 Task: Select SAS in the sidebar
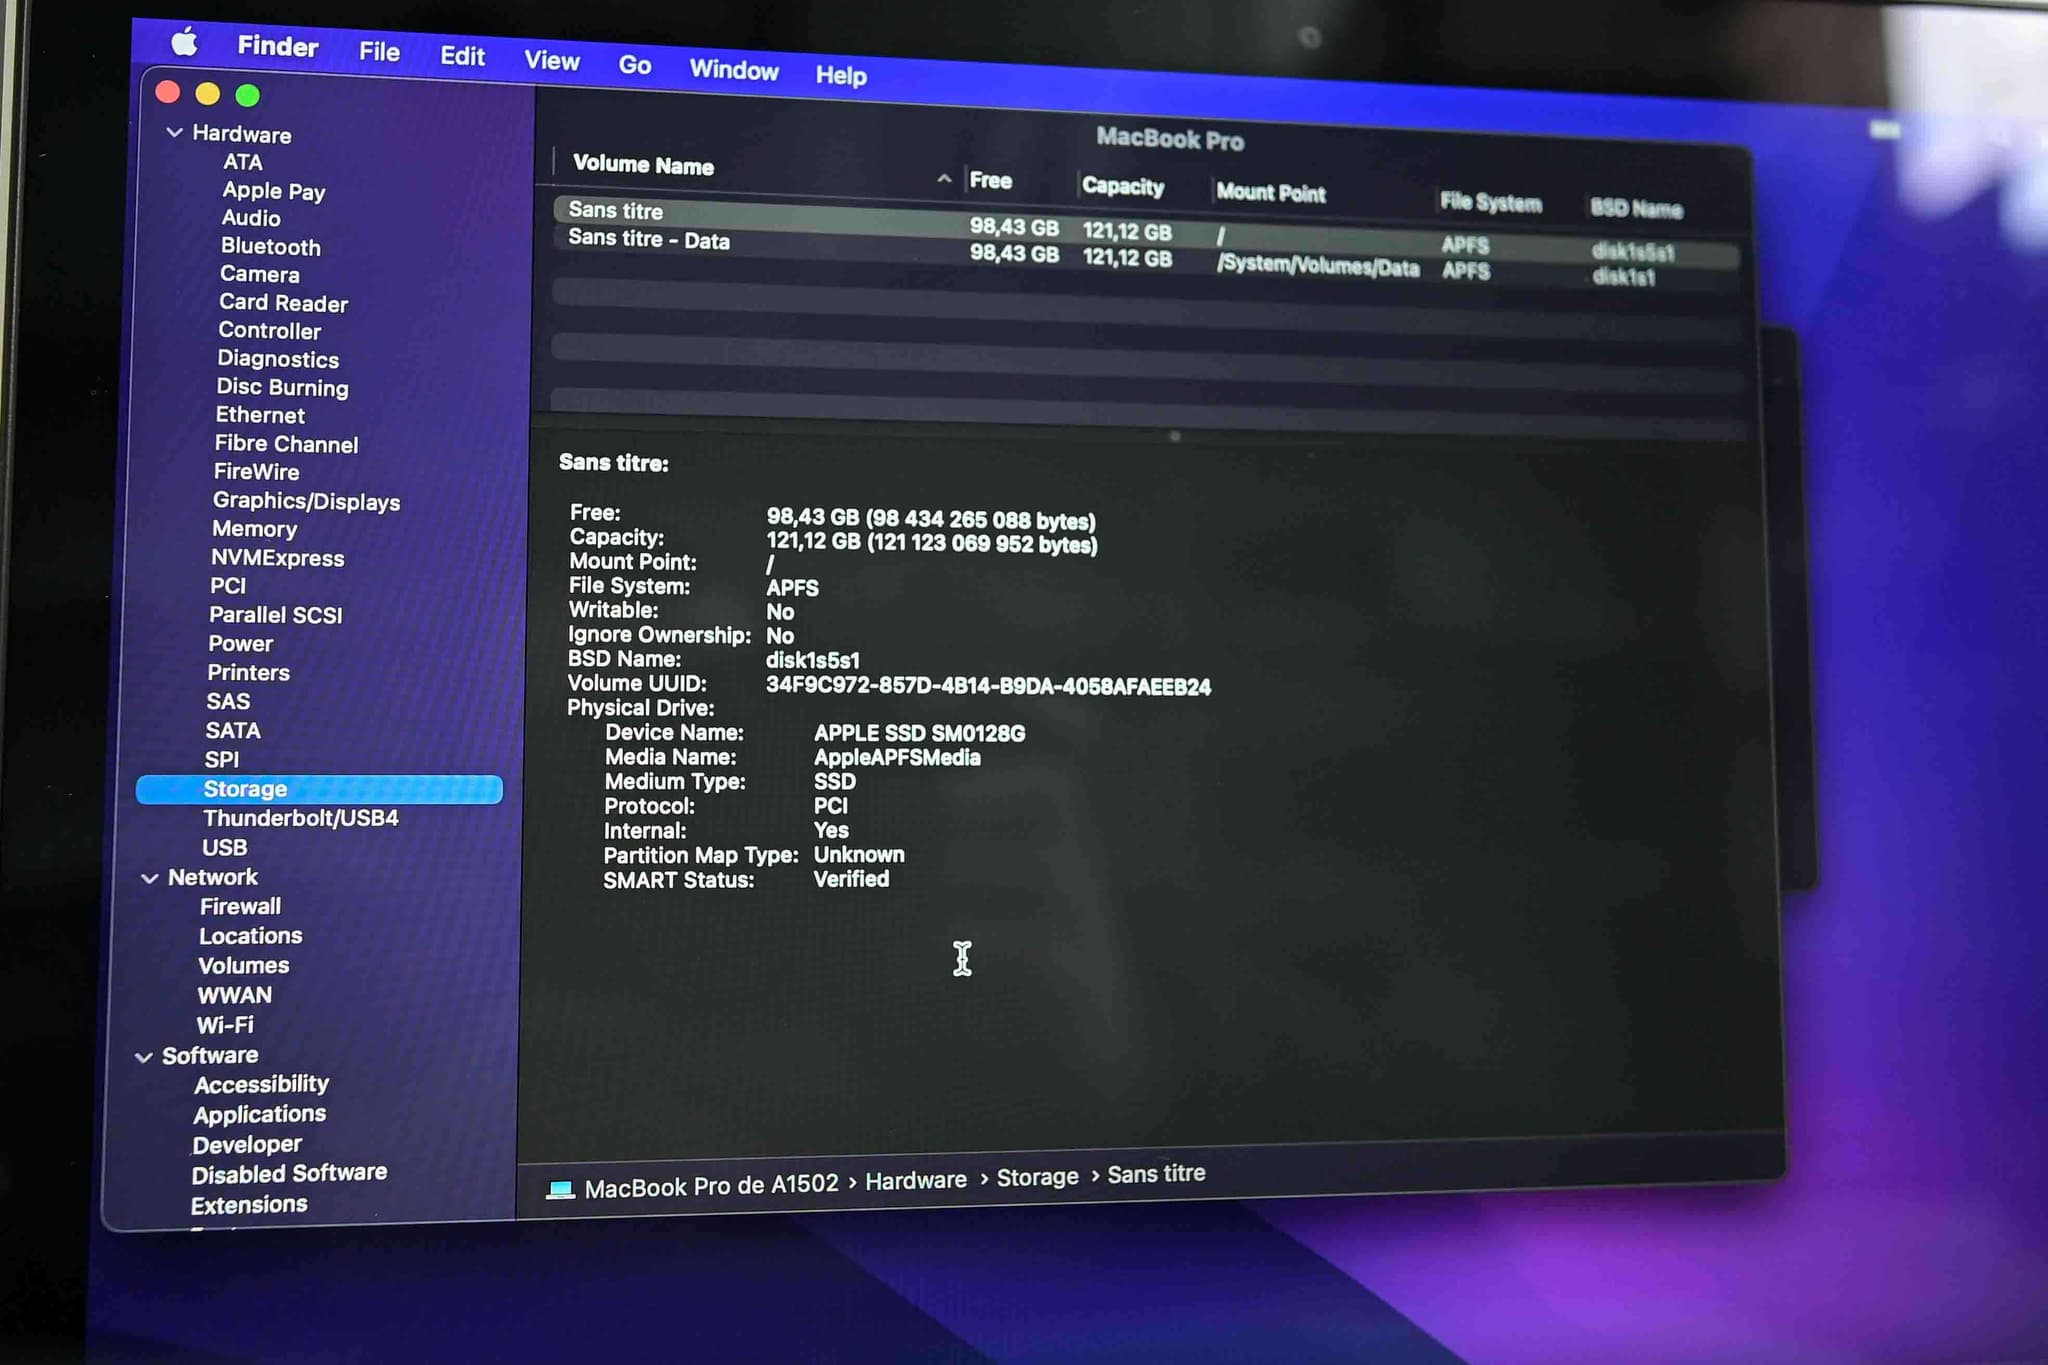coord(228,702)
